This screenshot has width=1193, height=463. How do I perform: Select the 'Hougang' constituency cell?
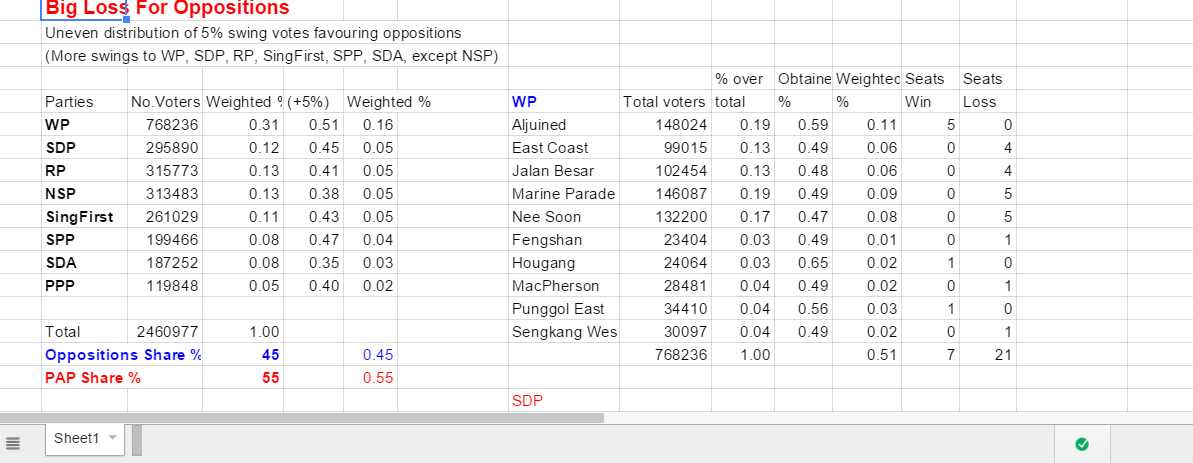pyautogui.click(x=564, y=262)
